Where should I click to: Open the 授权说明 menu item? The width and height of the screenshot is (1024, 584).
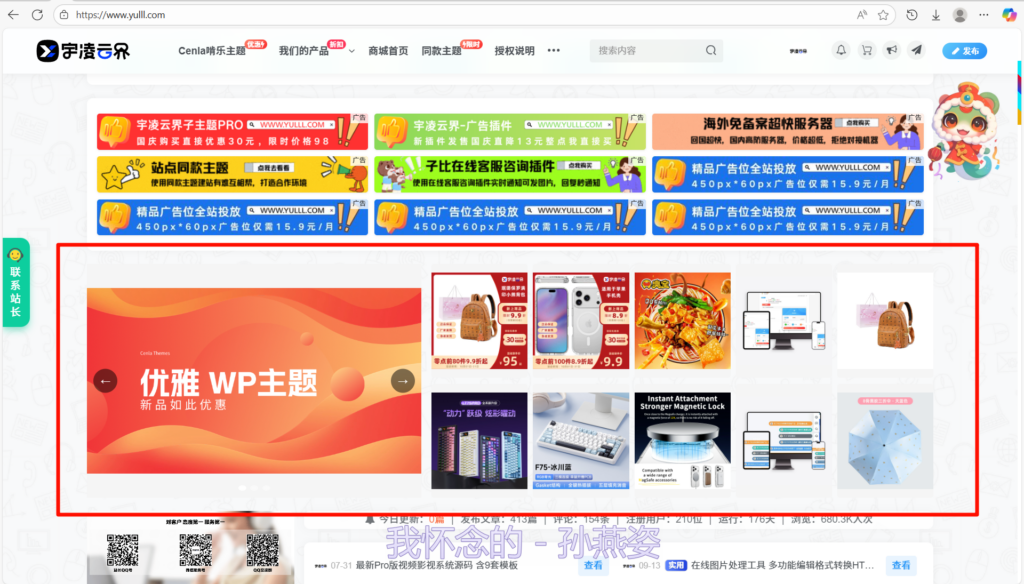point(516,50)
